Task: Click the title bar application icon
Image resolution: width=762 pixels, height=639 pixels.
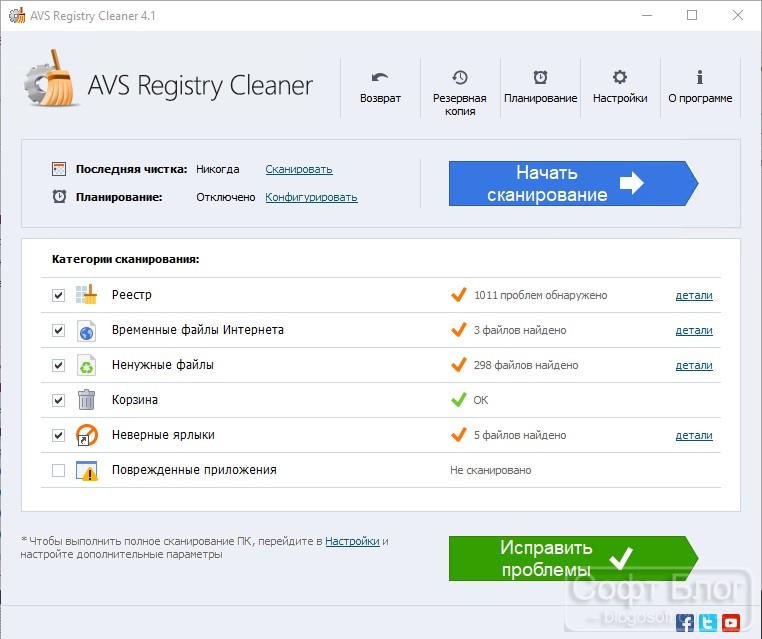Action: [x=17, y=16]
